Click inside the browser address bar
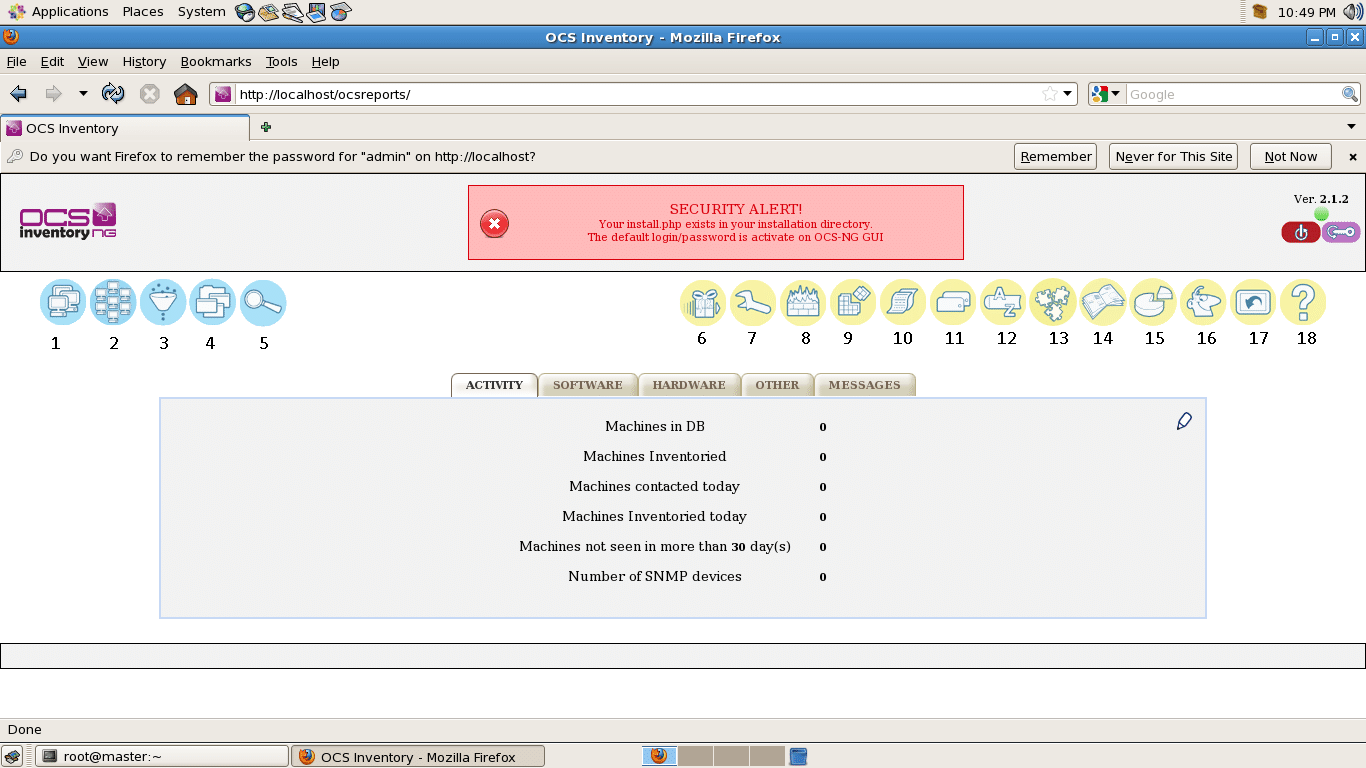This screenshot has width=1366, height=768. point(600,93)
